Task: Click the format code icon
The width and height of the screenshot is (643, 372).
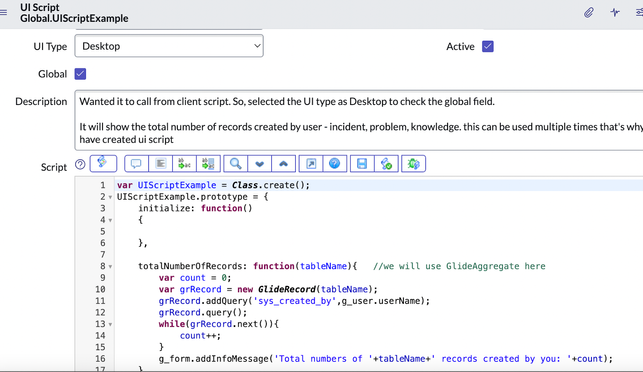Action: click(x=160, y=164)
